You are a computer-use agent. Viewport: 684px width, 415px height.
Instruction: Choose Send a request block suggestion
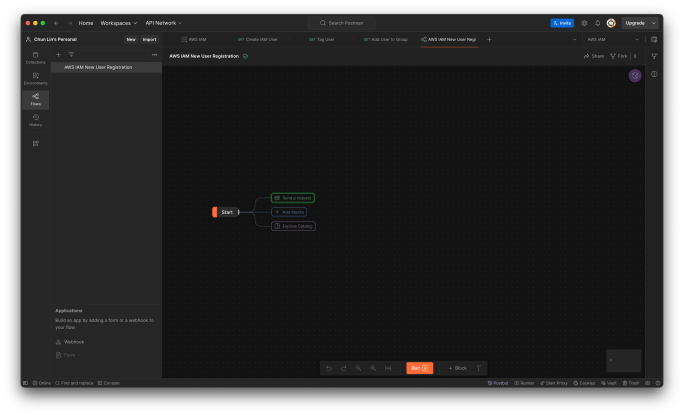click(x=293, y=198)
